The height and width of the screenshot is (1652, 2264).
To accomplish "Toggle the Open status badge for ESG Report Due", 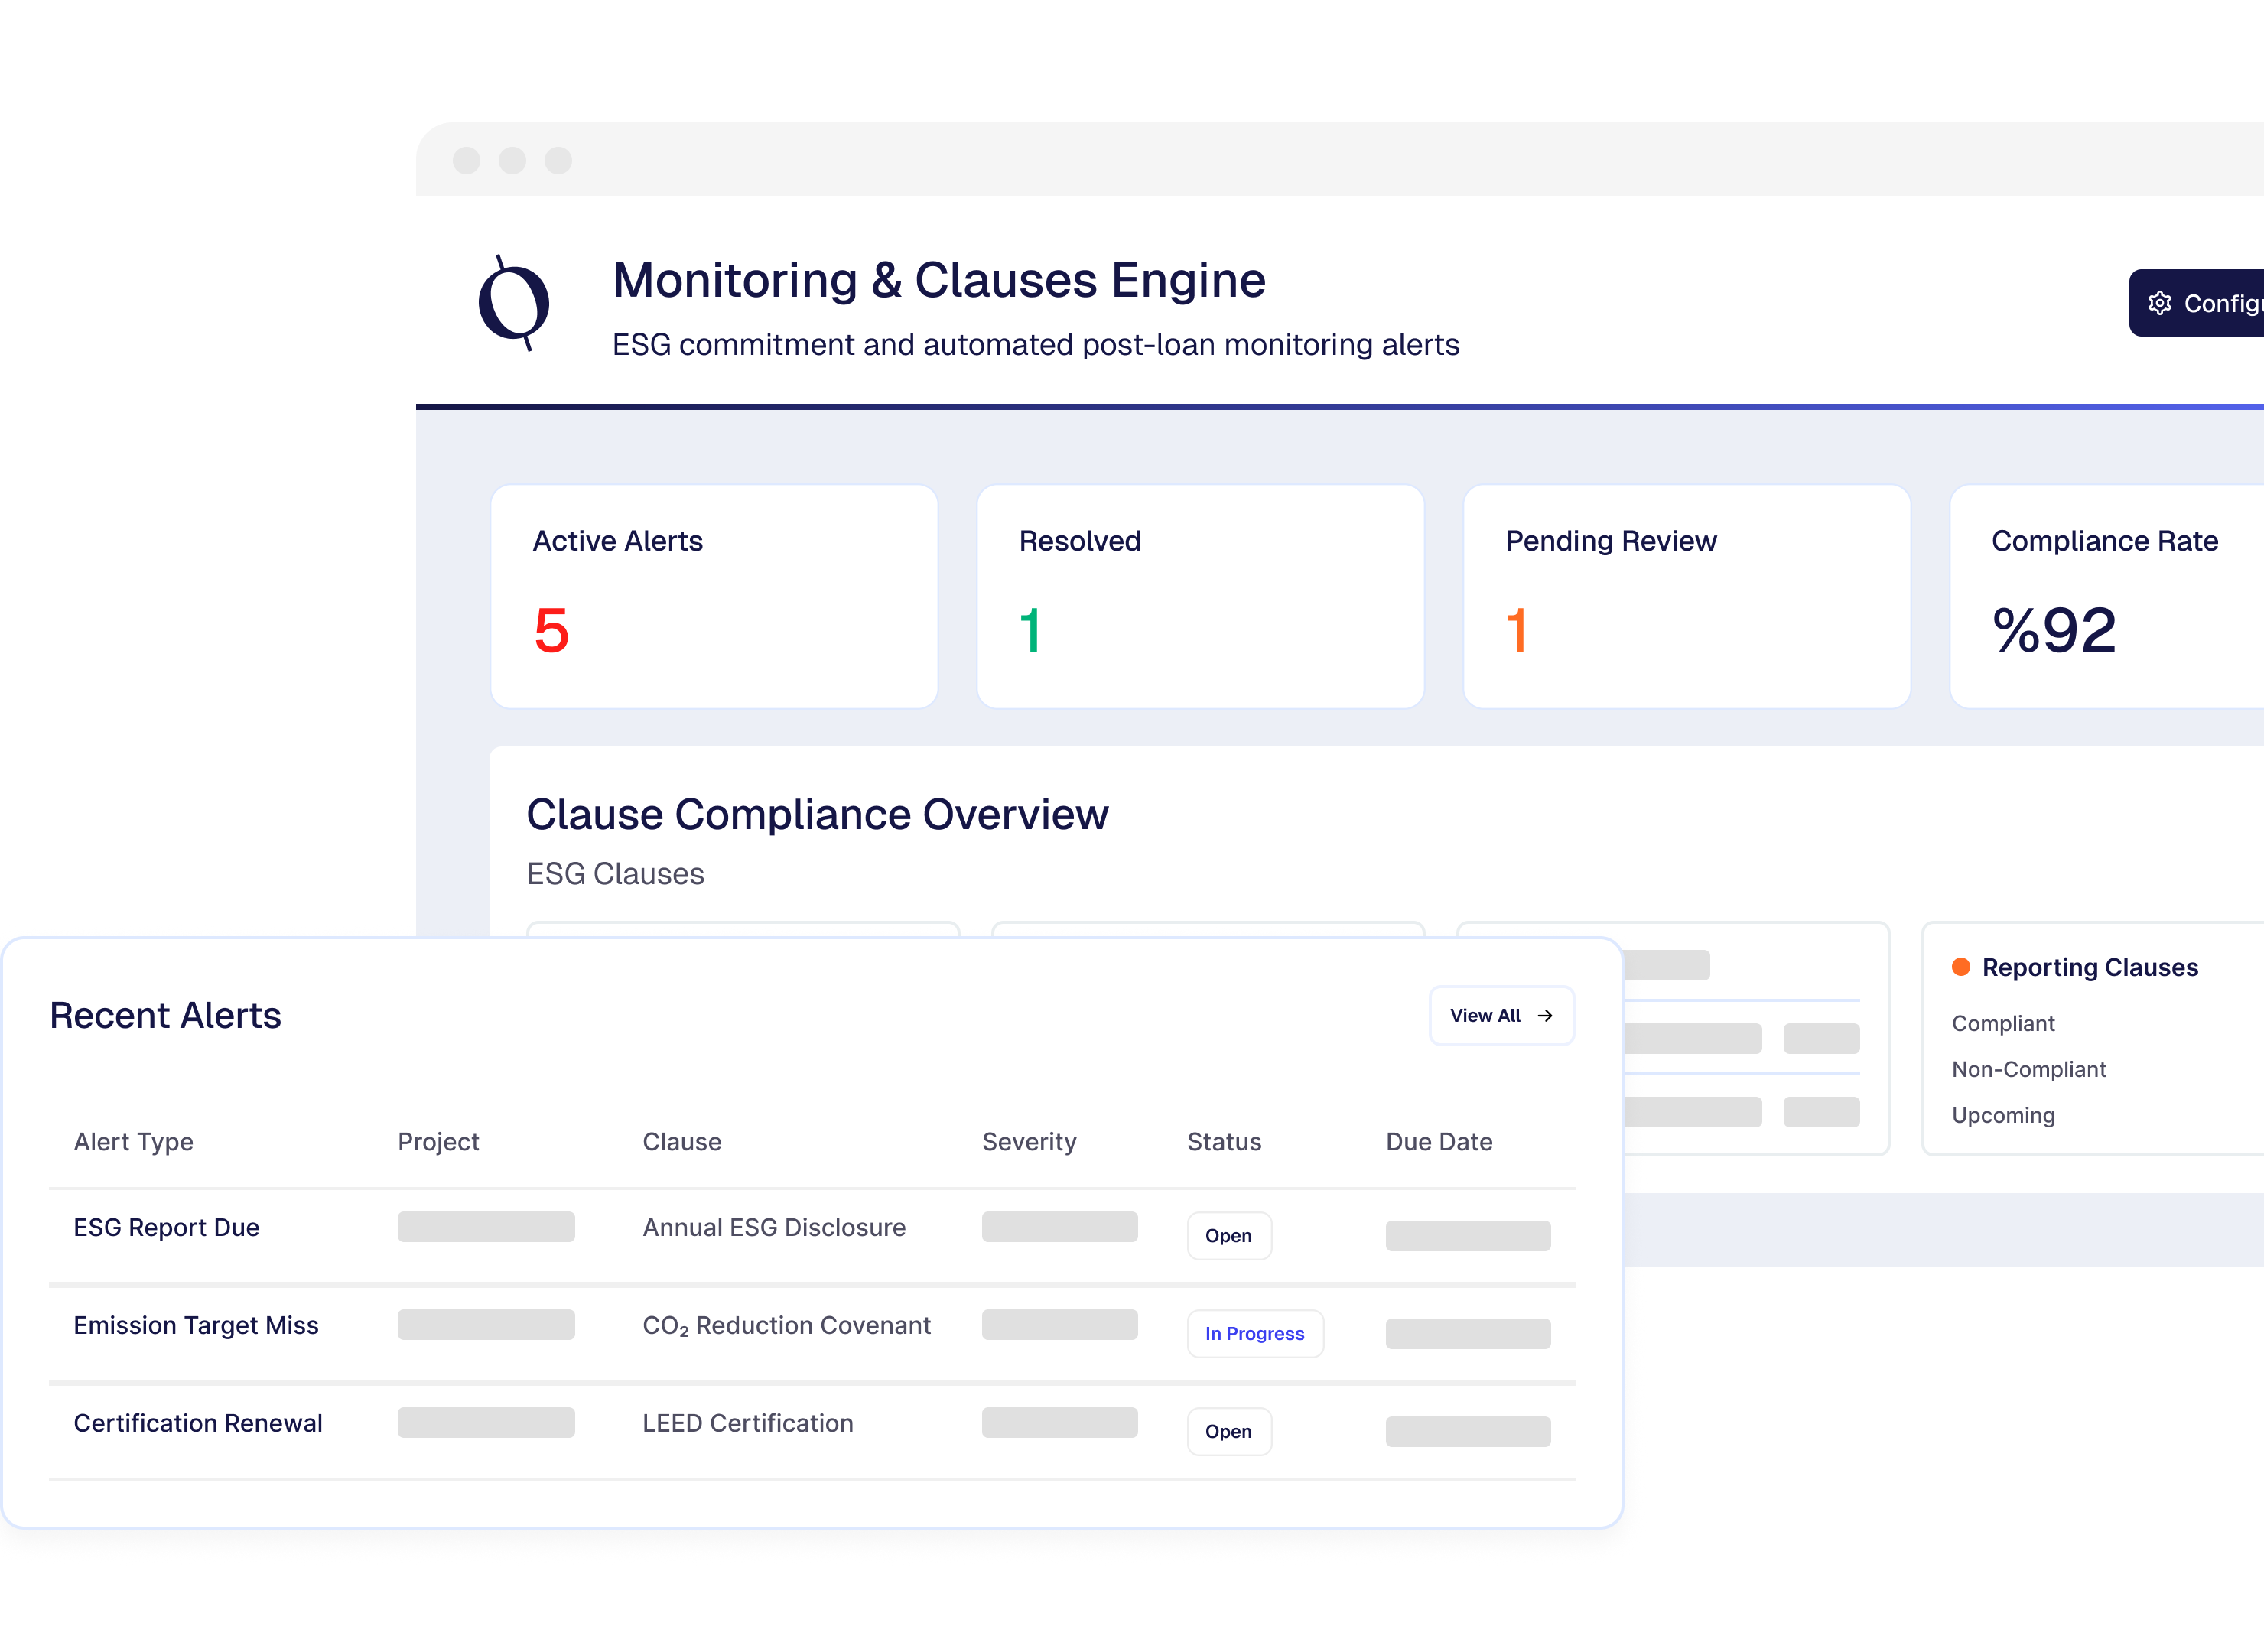I will pos(1228,1235).
